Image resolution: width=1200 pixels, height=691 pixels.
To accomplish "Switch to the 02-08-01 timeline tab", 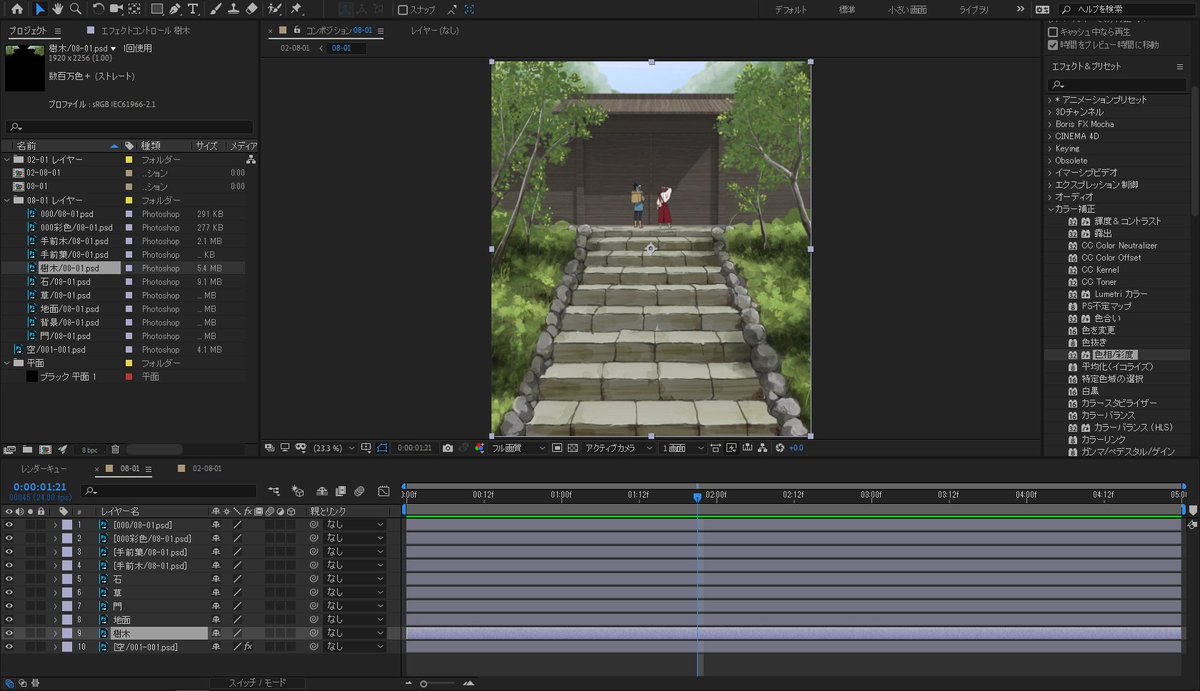I will (x=207, y=469).
